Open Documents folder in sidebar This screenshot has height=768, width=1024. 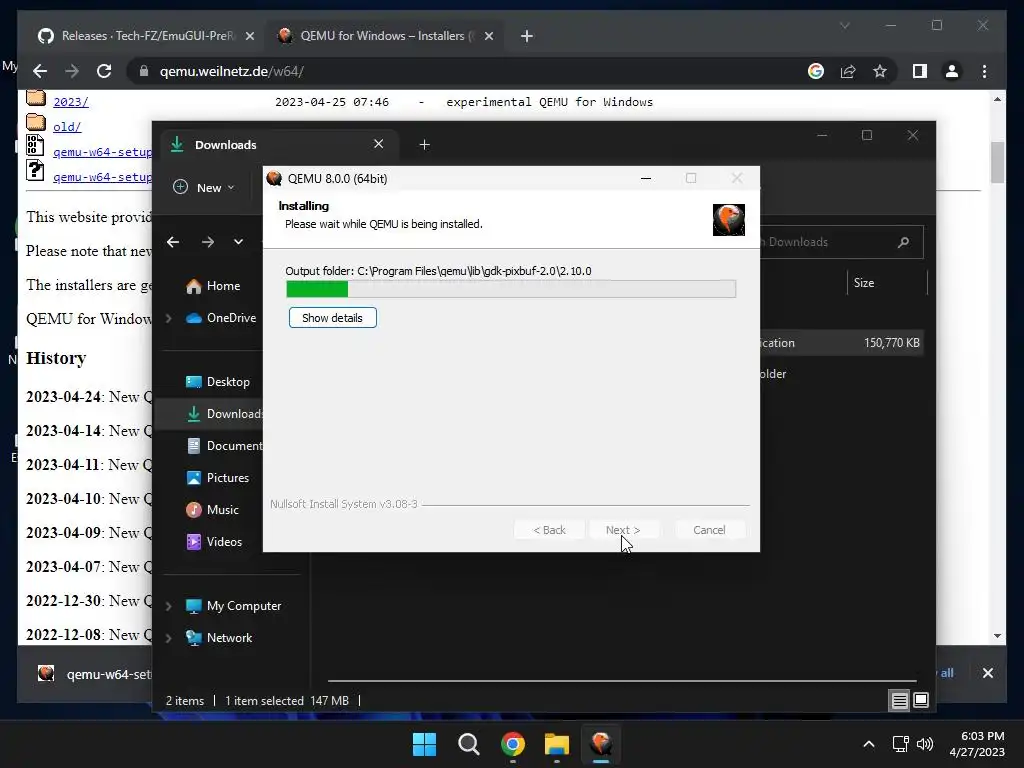[x=224, y=446]
